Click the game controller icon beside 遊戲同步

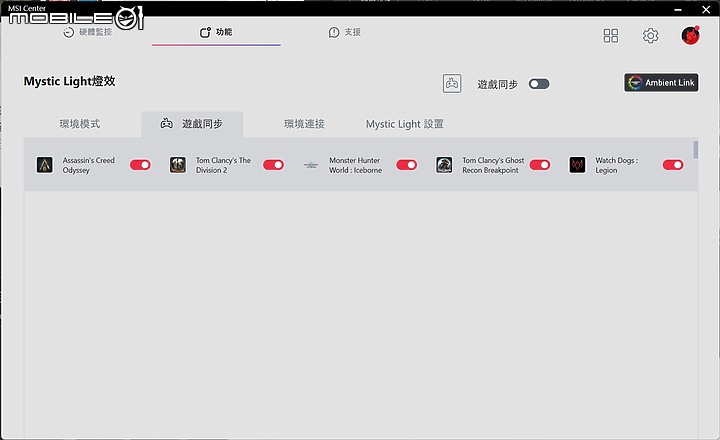452,84
